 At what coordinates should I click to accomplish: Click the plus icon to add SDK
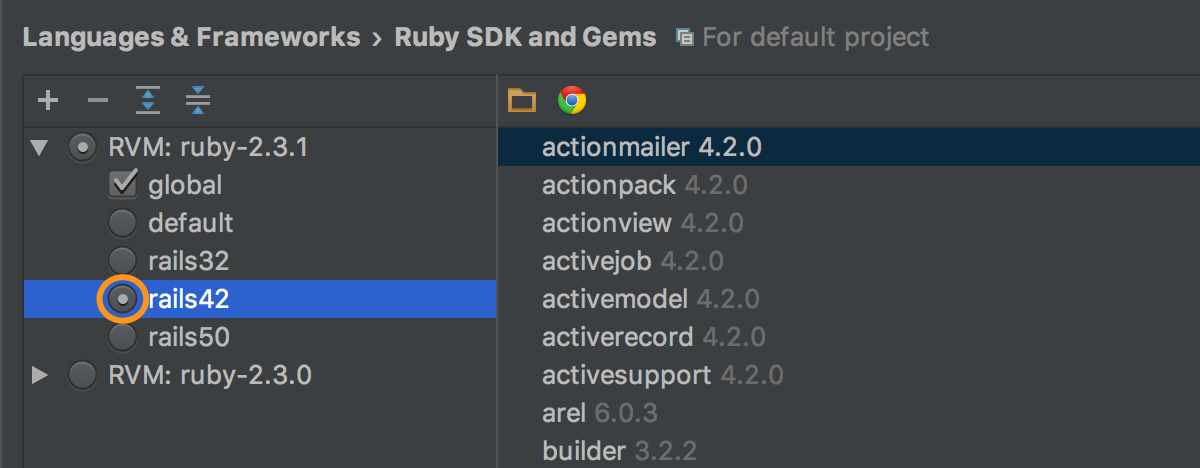[x=48, y=100]
